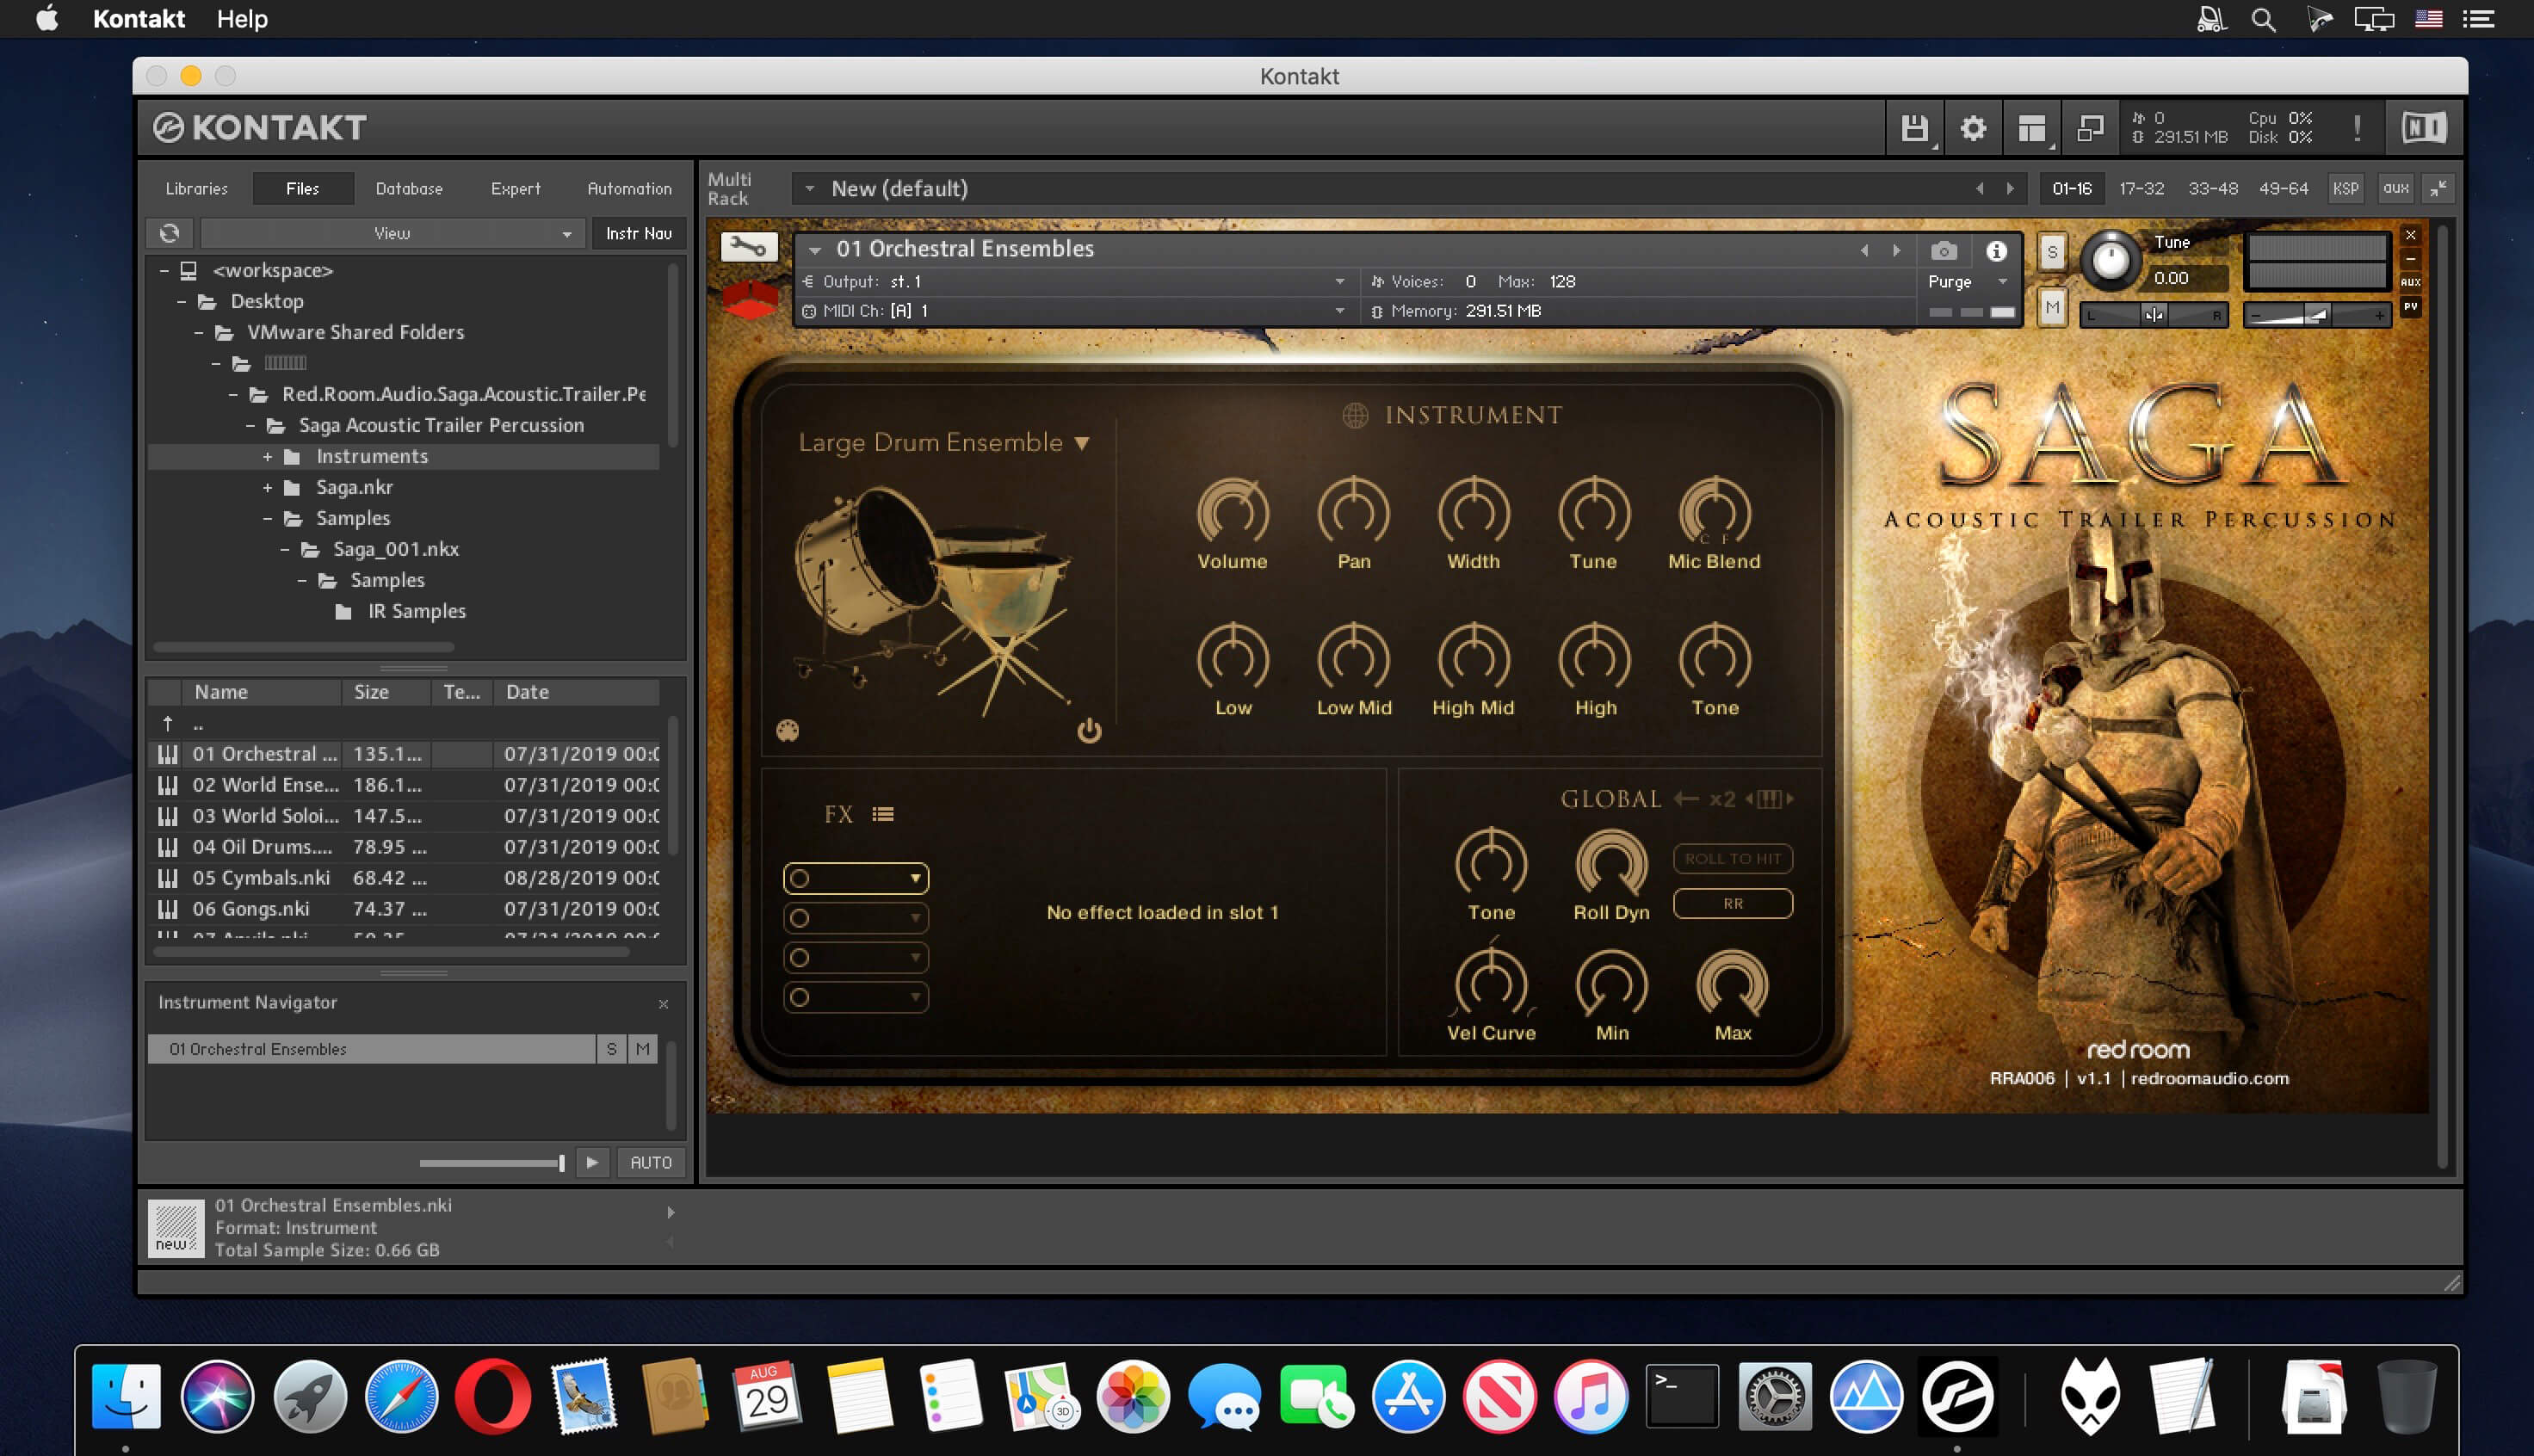This screenshot has width=2534, height=1456.
Task: Click the minimized view window icon
Action: pyautogui.click(x=2090, y=128)
